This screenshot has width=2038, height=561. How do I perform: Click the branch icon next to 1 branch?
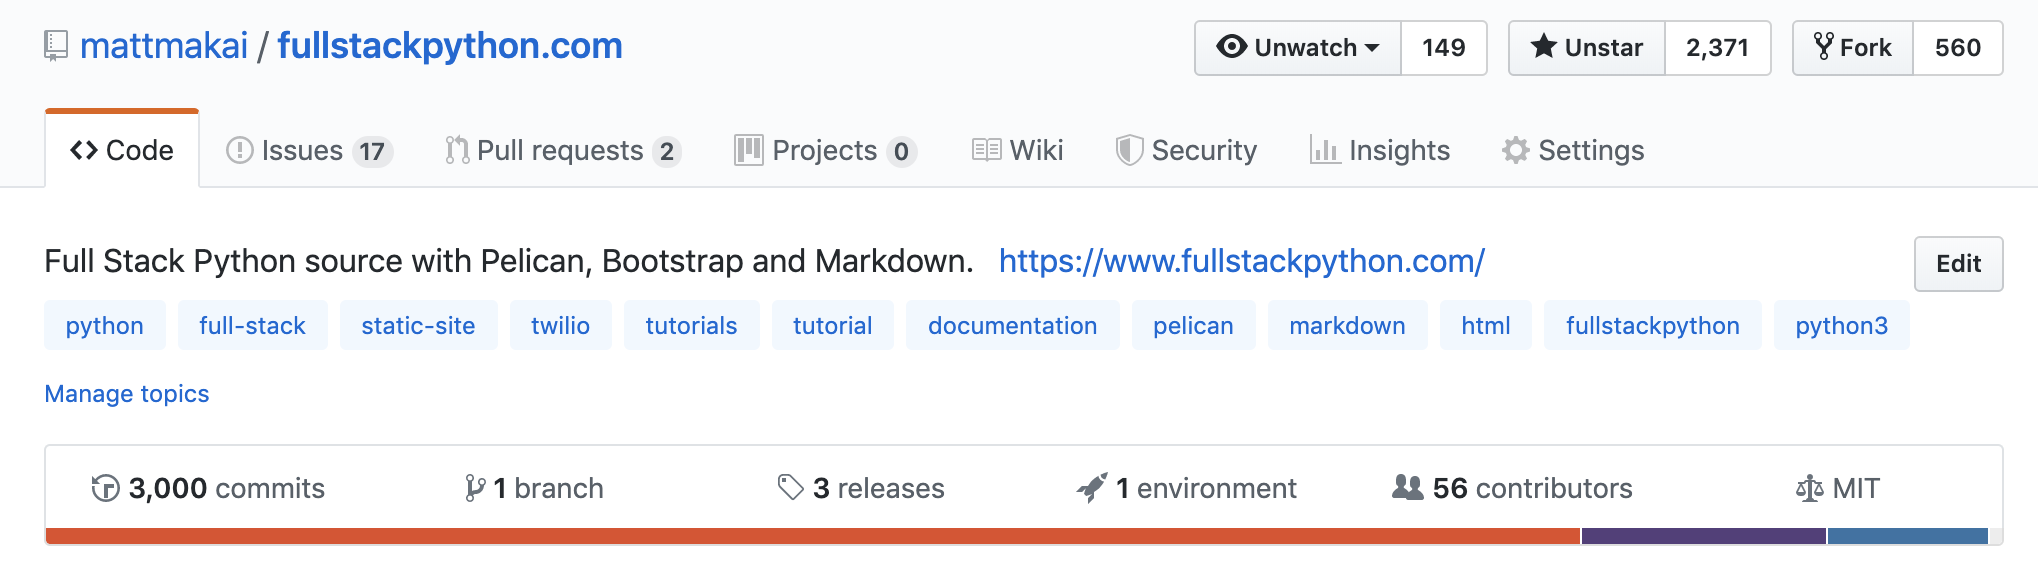pos(475,488)
